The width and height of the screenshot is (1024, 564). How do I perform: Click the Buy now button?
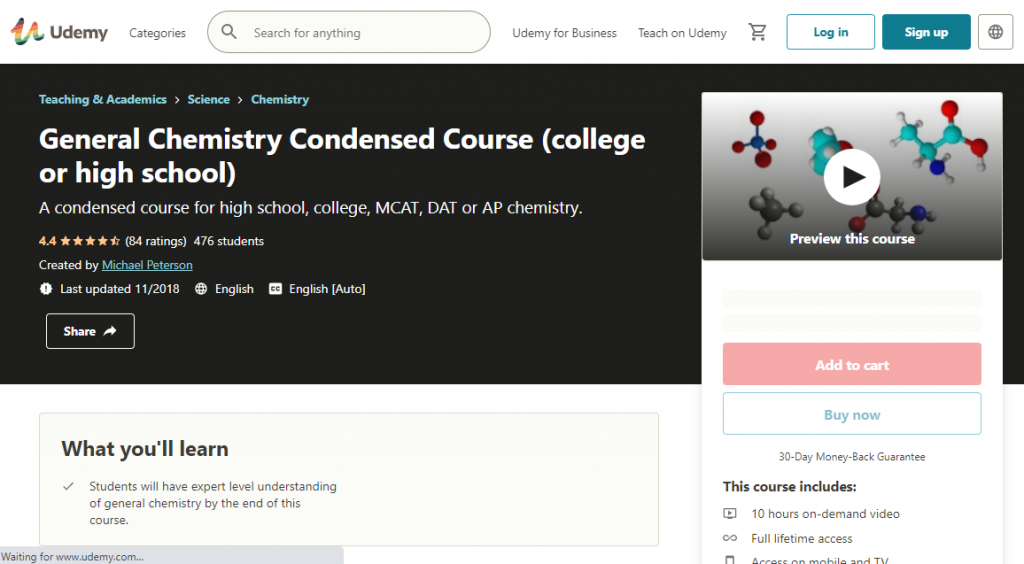click(852, 414)
